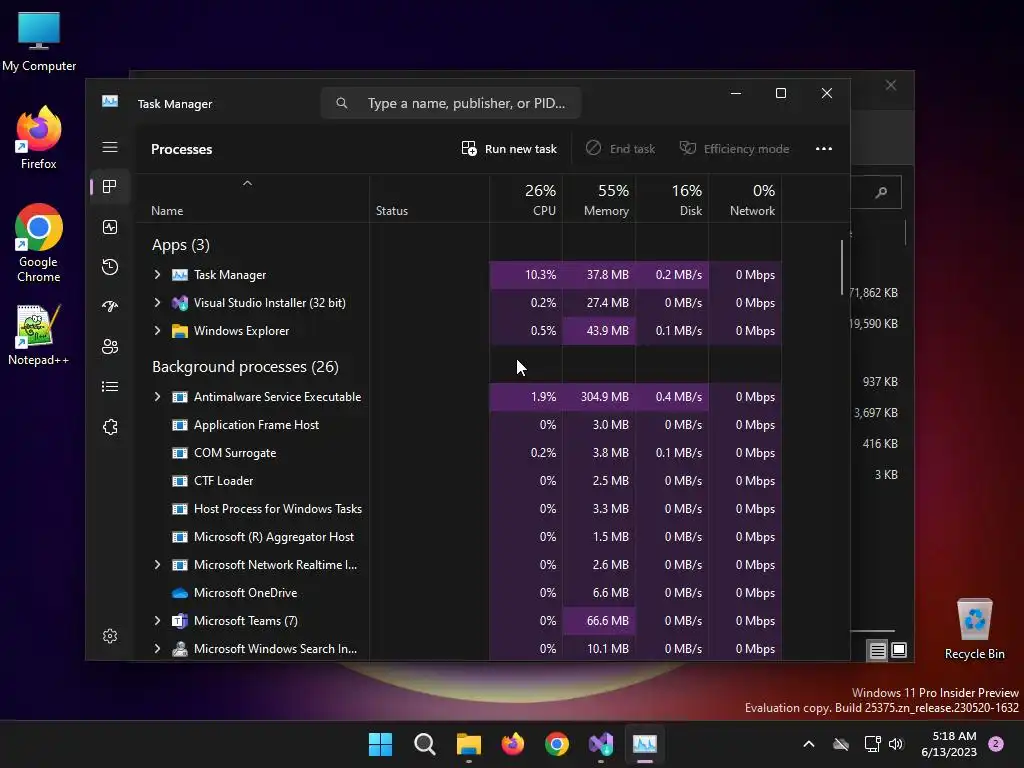
Task: Show hidden icons chevron in system tray
Action: (x=808, y=744)
